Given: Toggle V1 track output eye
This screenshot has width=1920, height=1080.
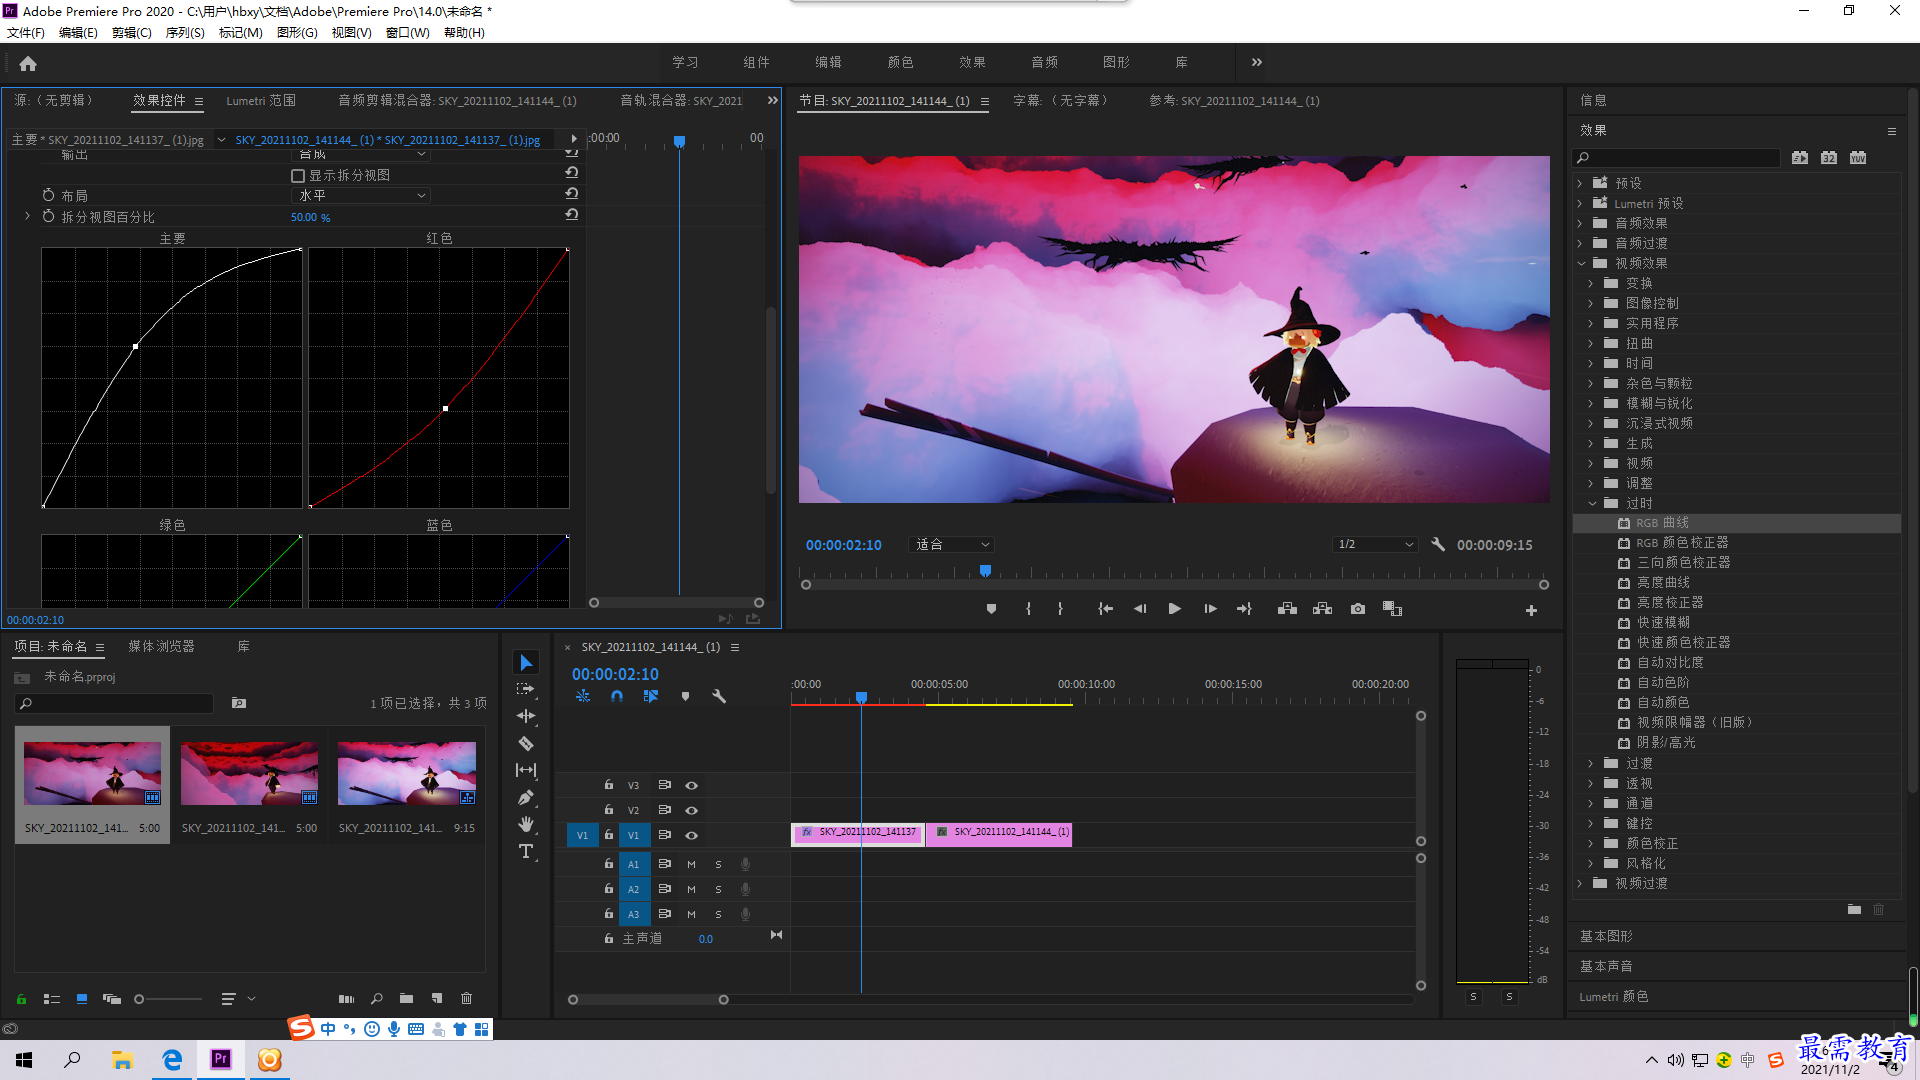Looking at the screenshot, I should tap(691, 836).
